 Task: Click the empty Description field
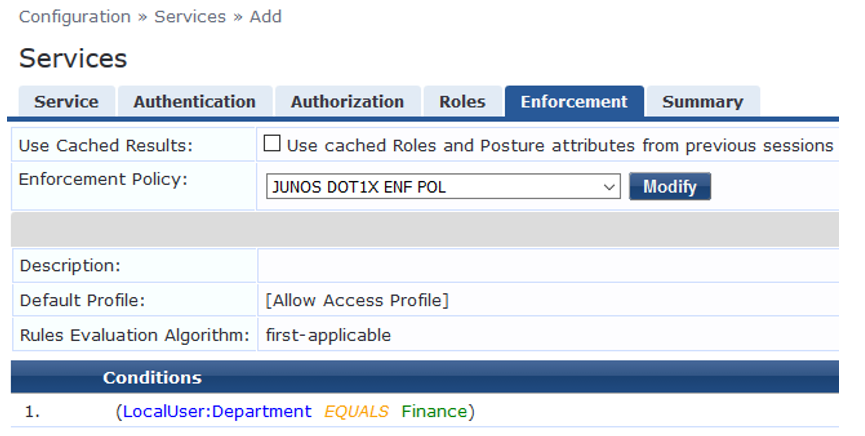pyautogui.click(x=547, y=266)
